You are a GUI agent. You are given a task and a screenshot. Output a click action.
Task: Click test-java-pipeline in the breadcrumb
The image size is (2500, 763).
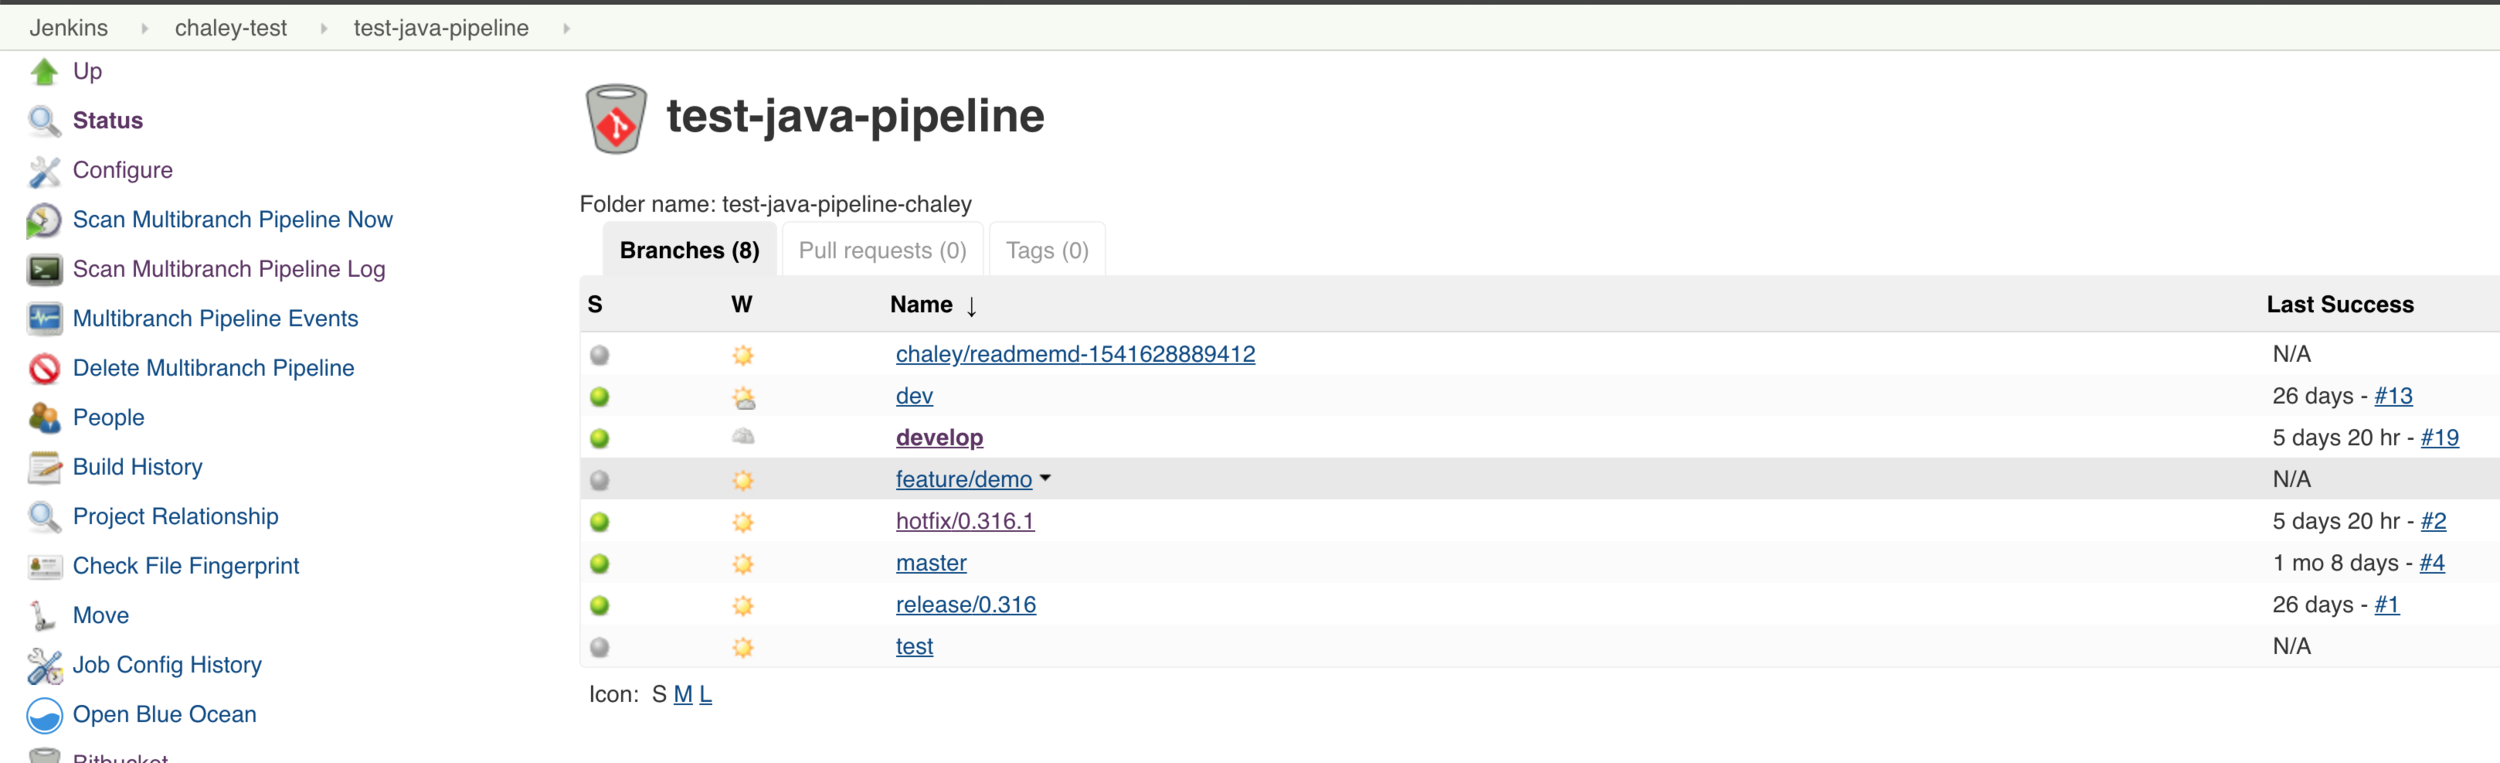(441, 28)
